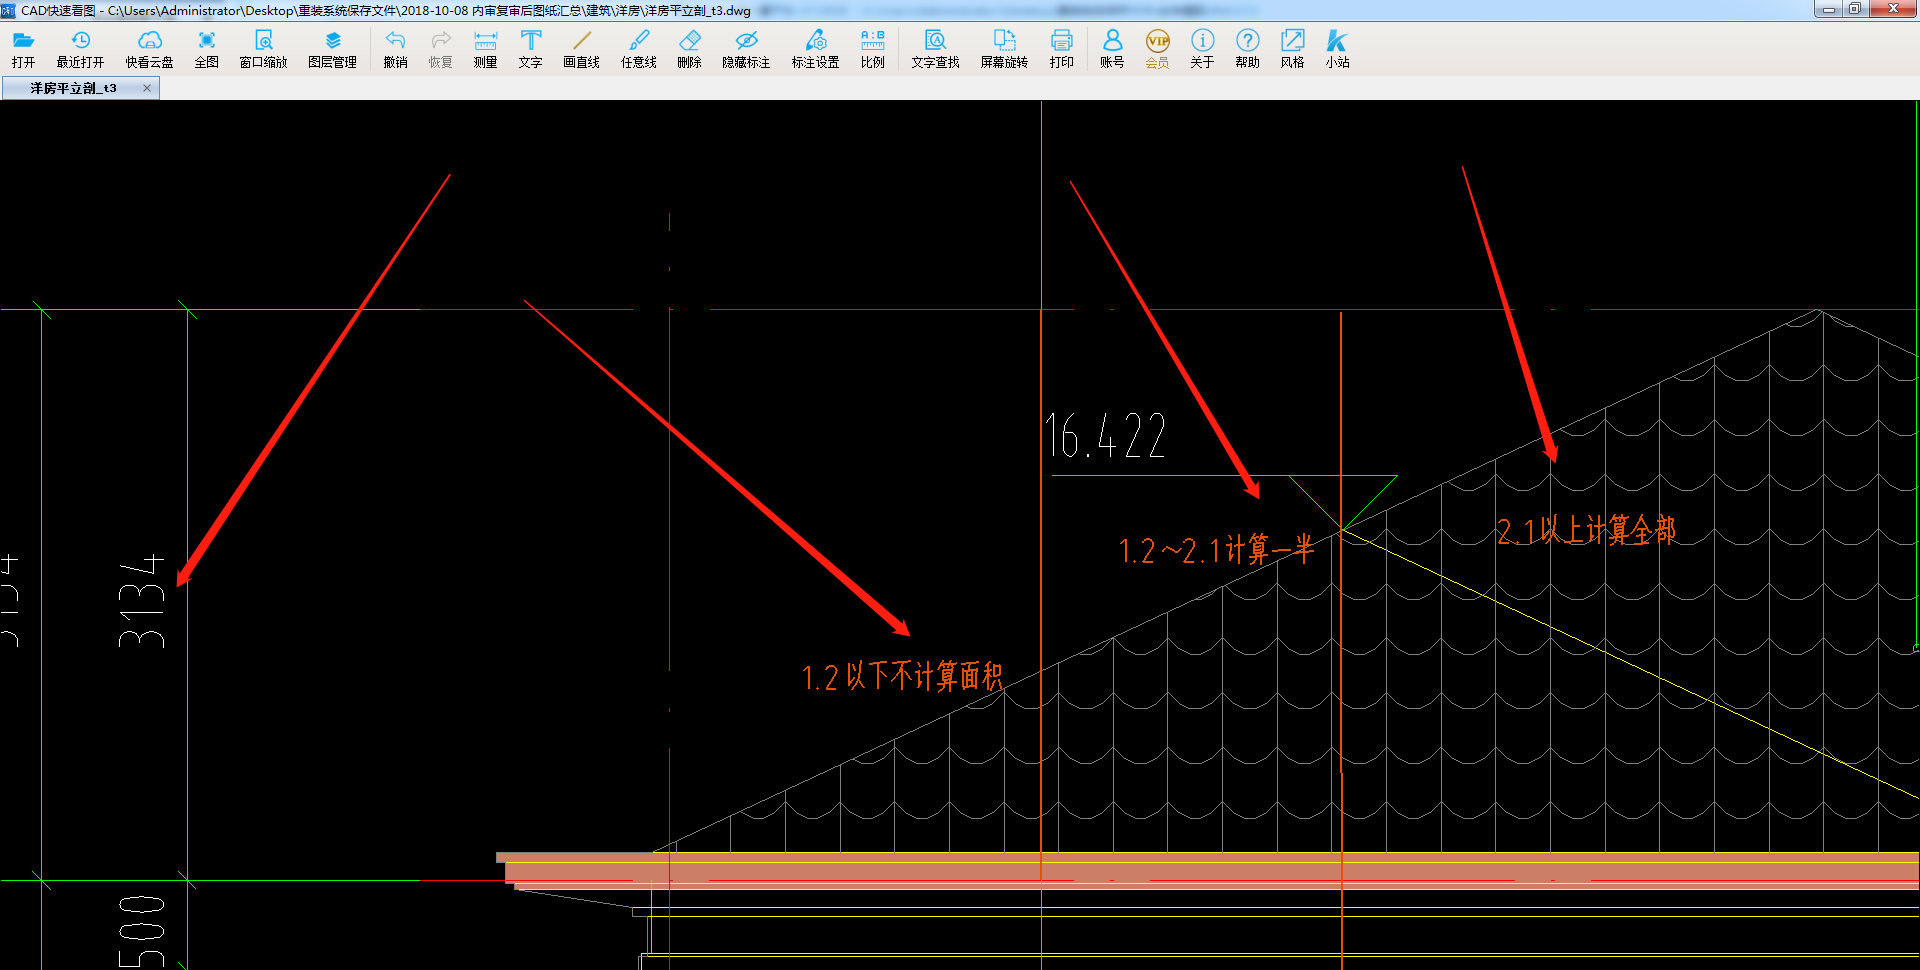Select the draw line (画直线) tool
1920x970 pixels.
[581, 48]
